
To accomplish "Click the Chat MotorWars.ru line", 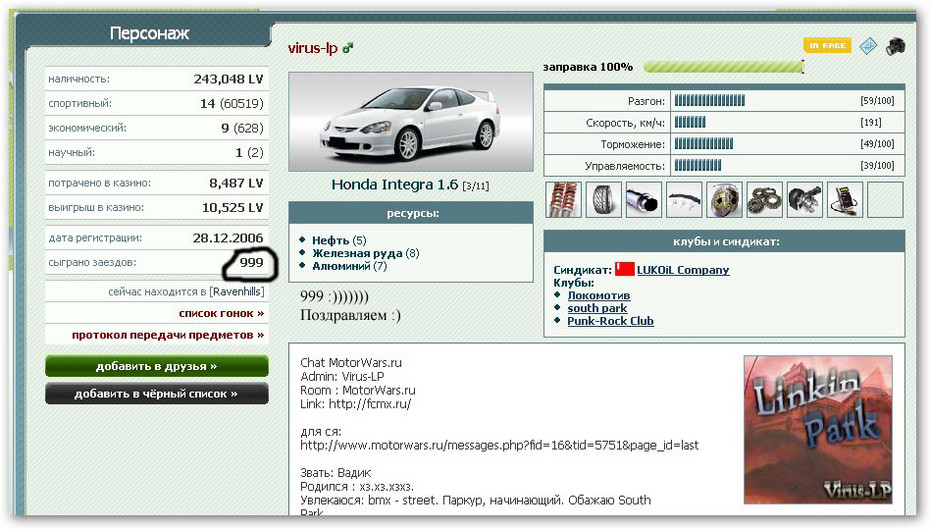I will tap(351, 362).
